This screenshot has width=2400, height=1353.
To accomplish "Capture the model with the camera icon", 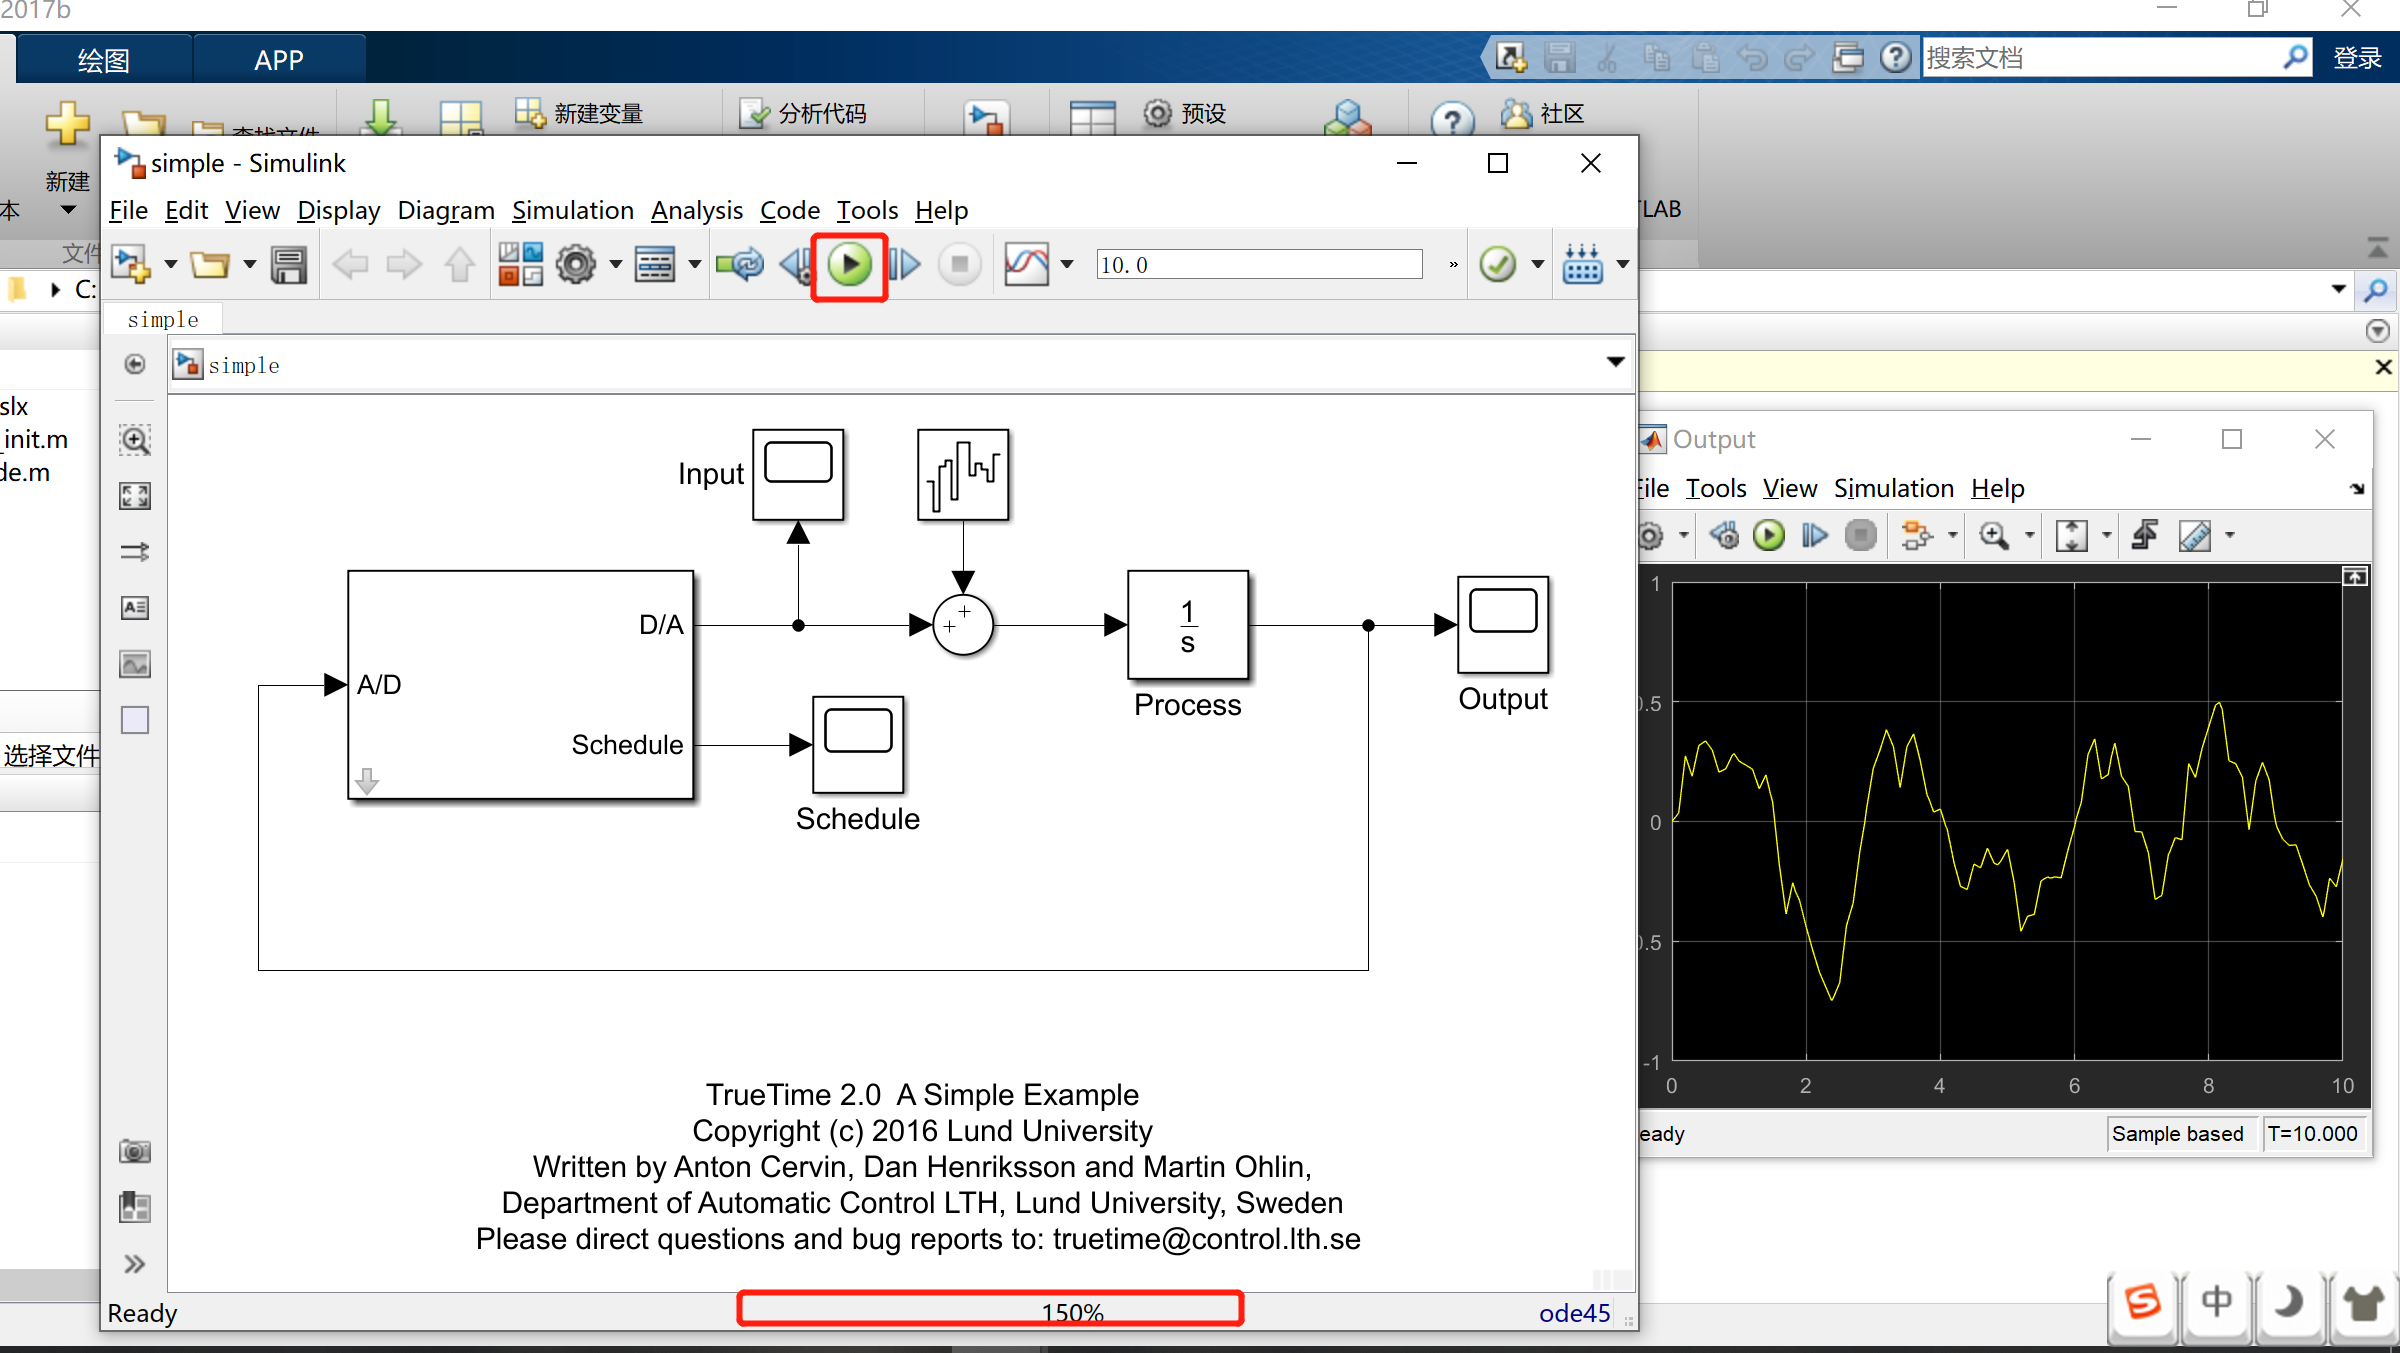I will coord(134,1152).
